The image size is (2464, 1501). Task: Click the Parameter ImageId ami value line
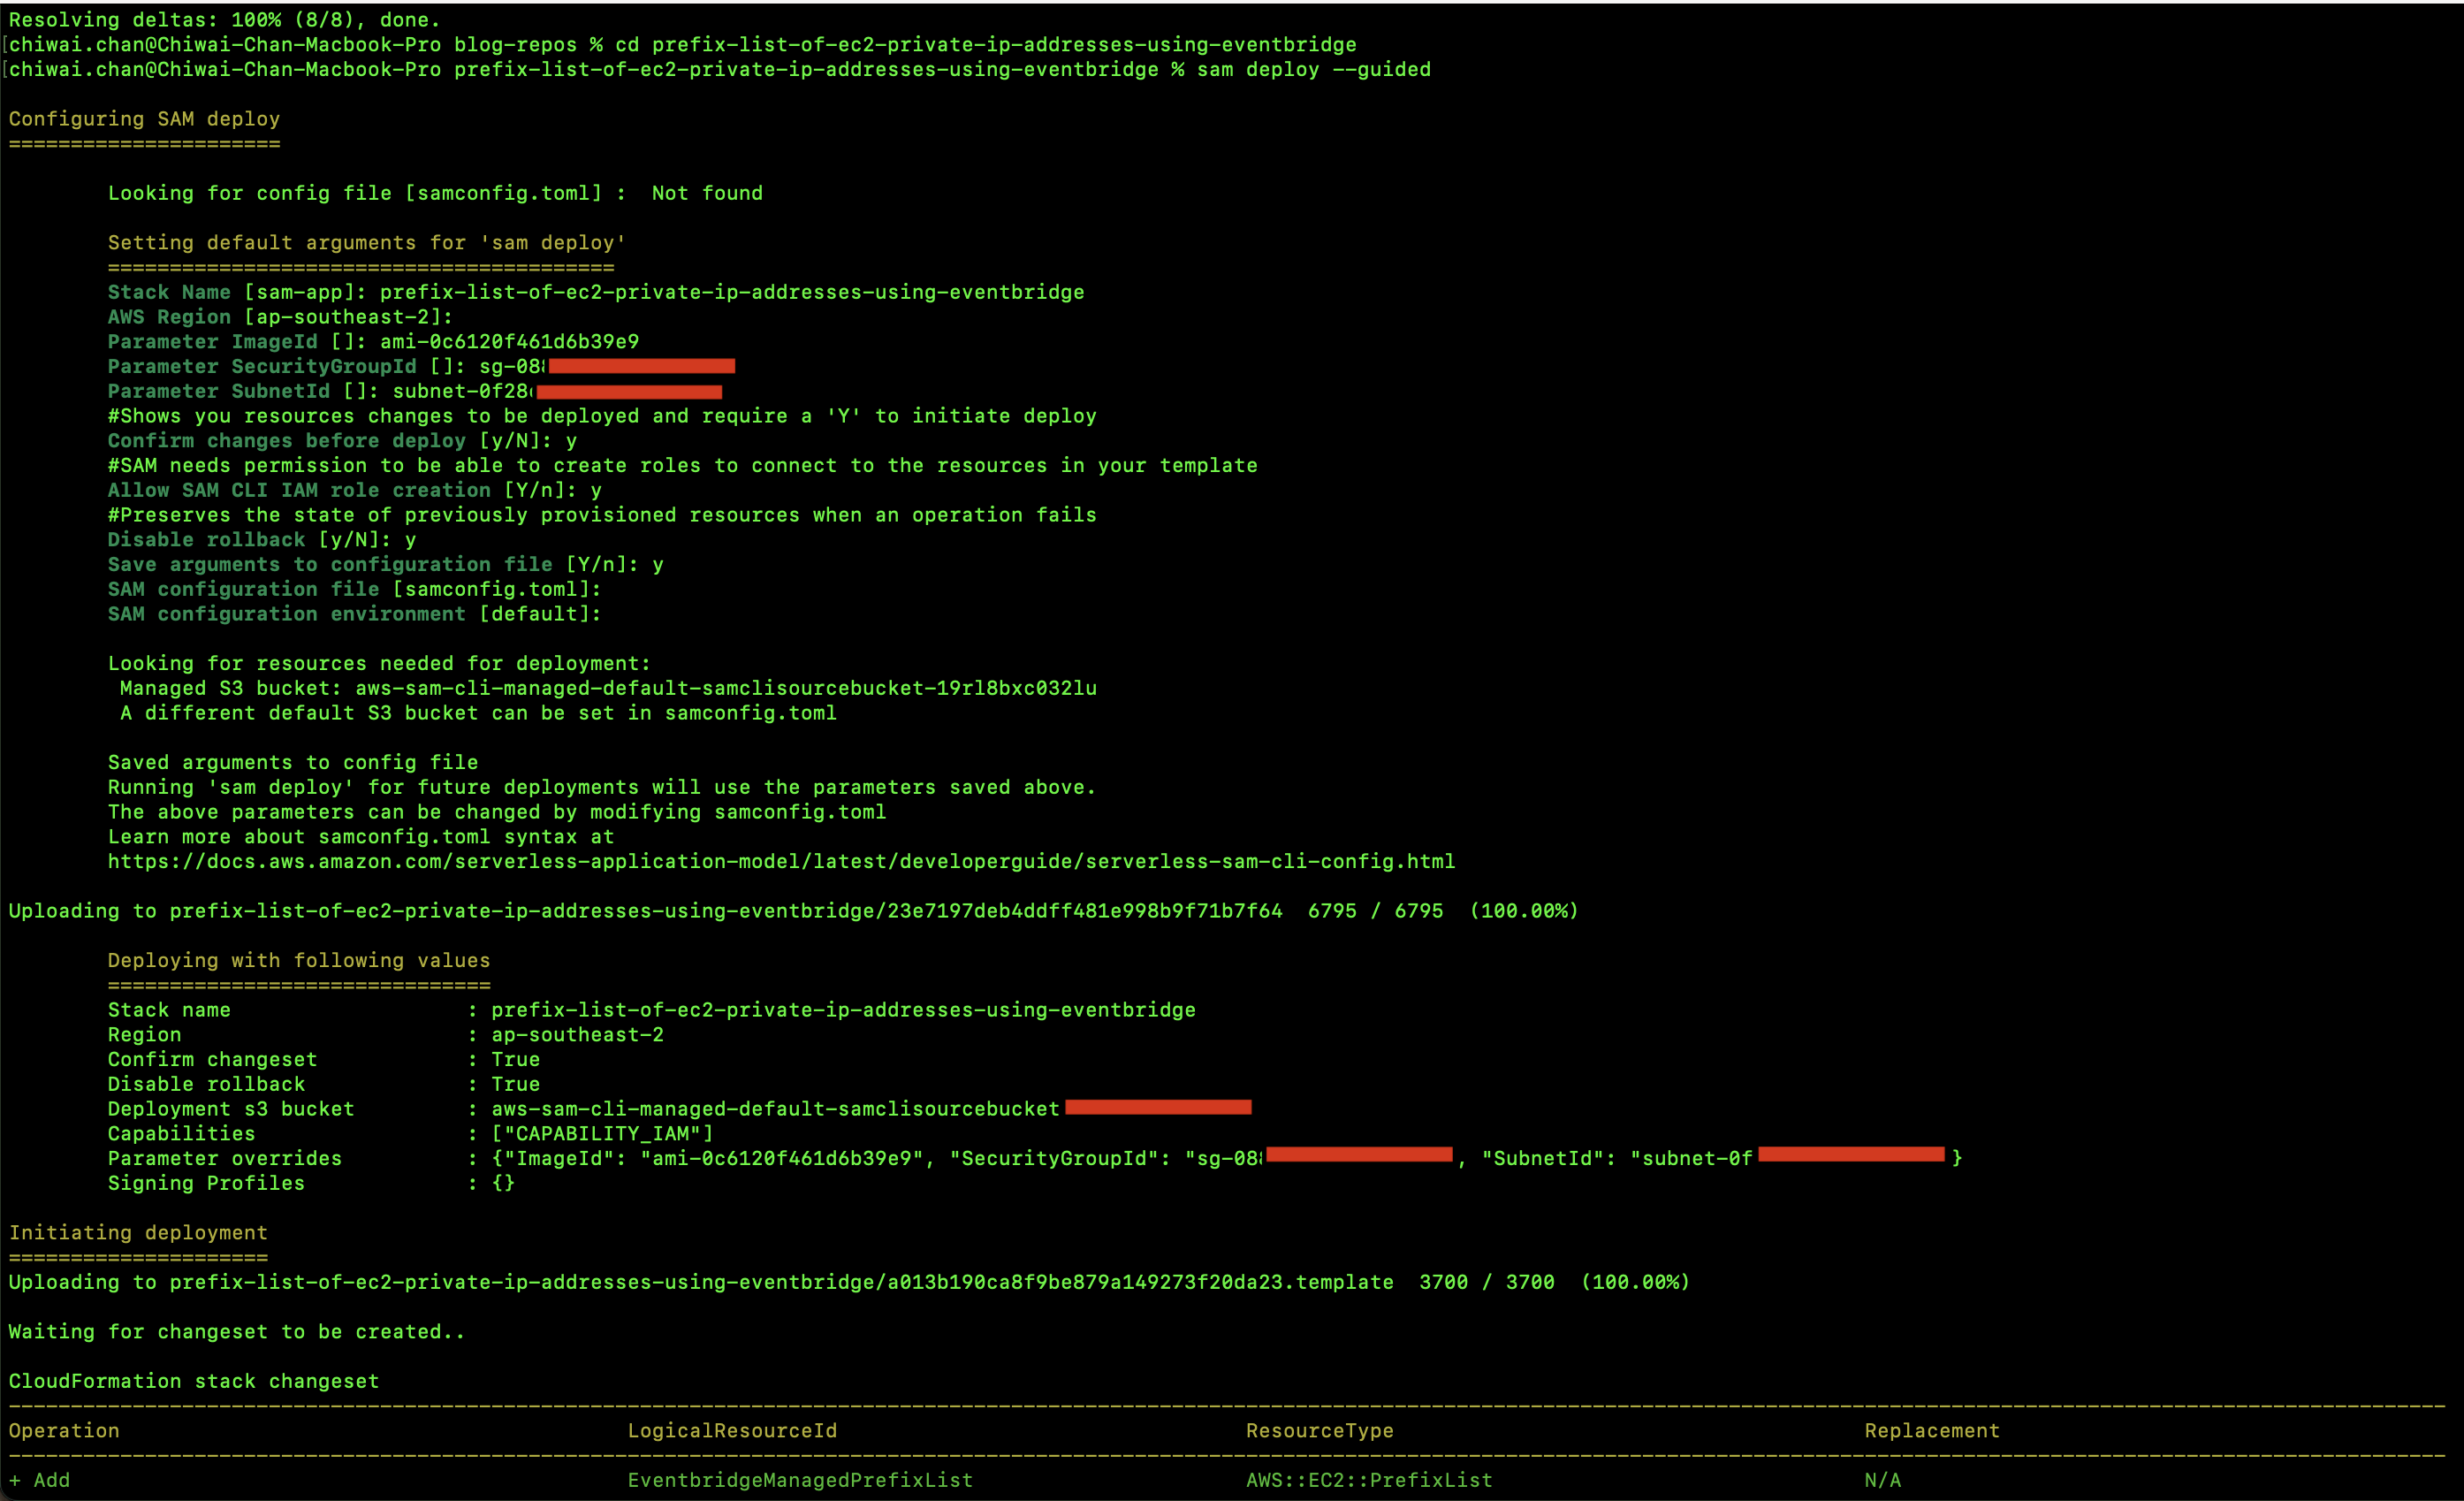[x=373, y=342]
